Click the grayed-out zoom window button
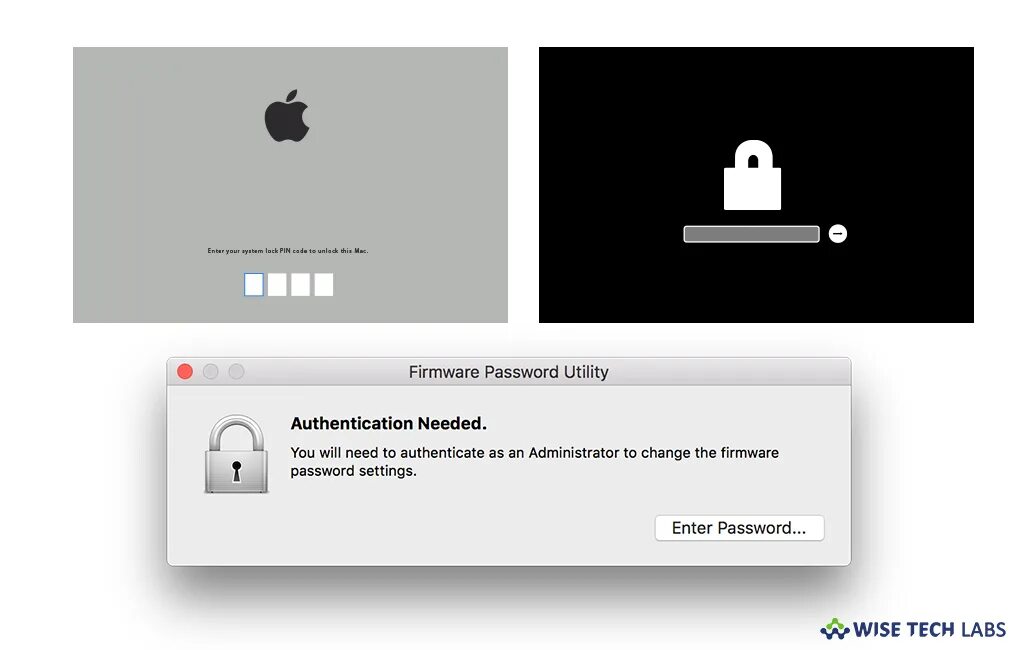Viewport: 1024px width, 650px height. tap(236, 372)
